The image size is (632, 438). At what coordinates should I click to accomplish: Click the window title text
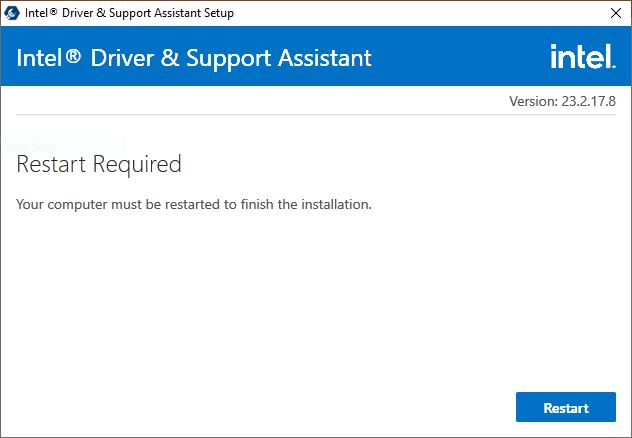(129, 13)
